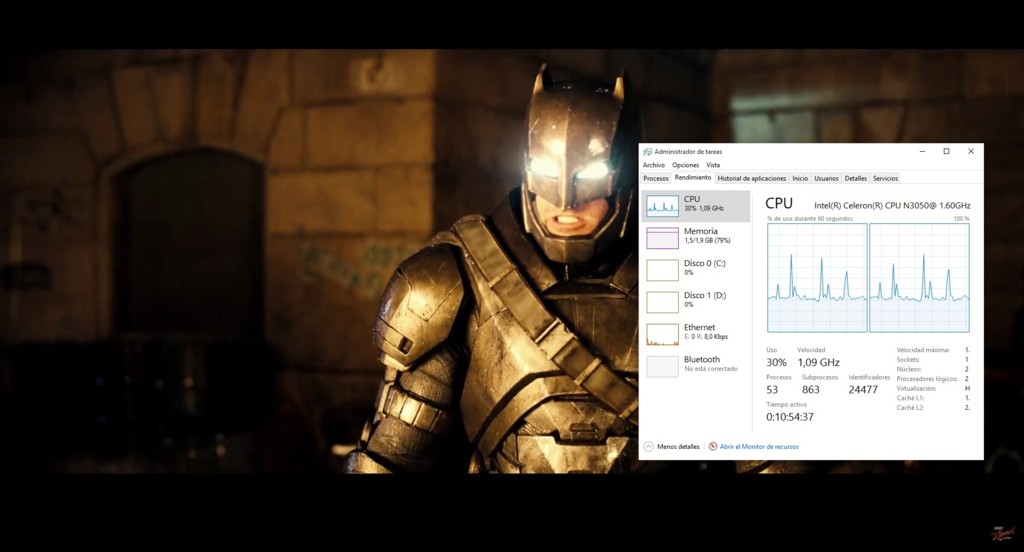Click the '24477' Identificadores value
This screenshot has width=1024, height=552.
[863, 390]
